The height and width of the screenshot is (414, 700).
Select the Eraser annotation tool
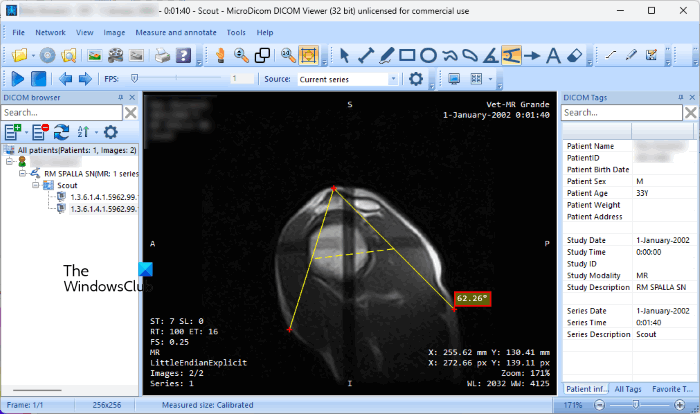pos(575,55)
